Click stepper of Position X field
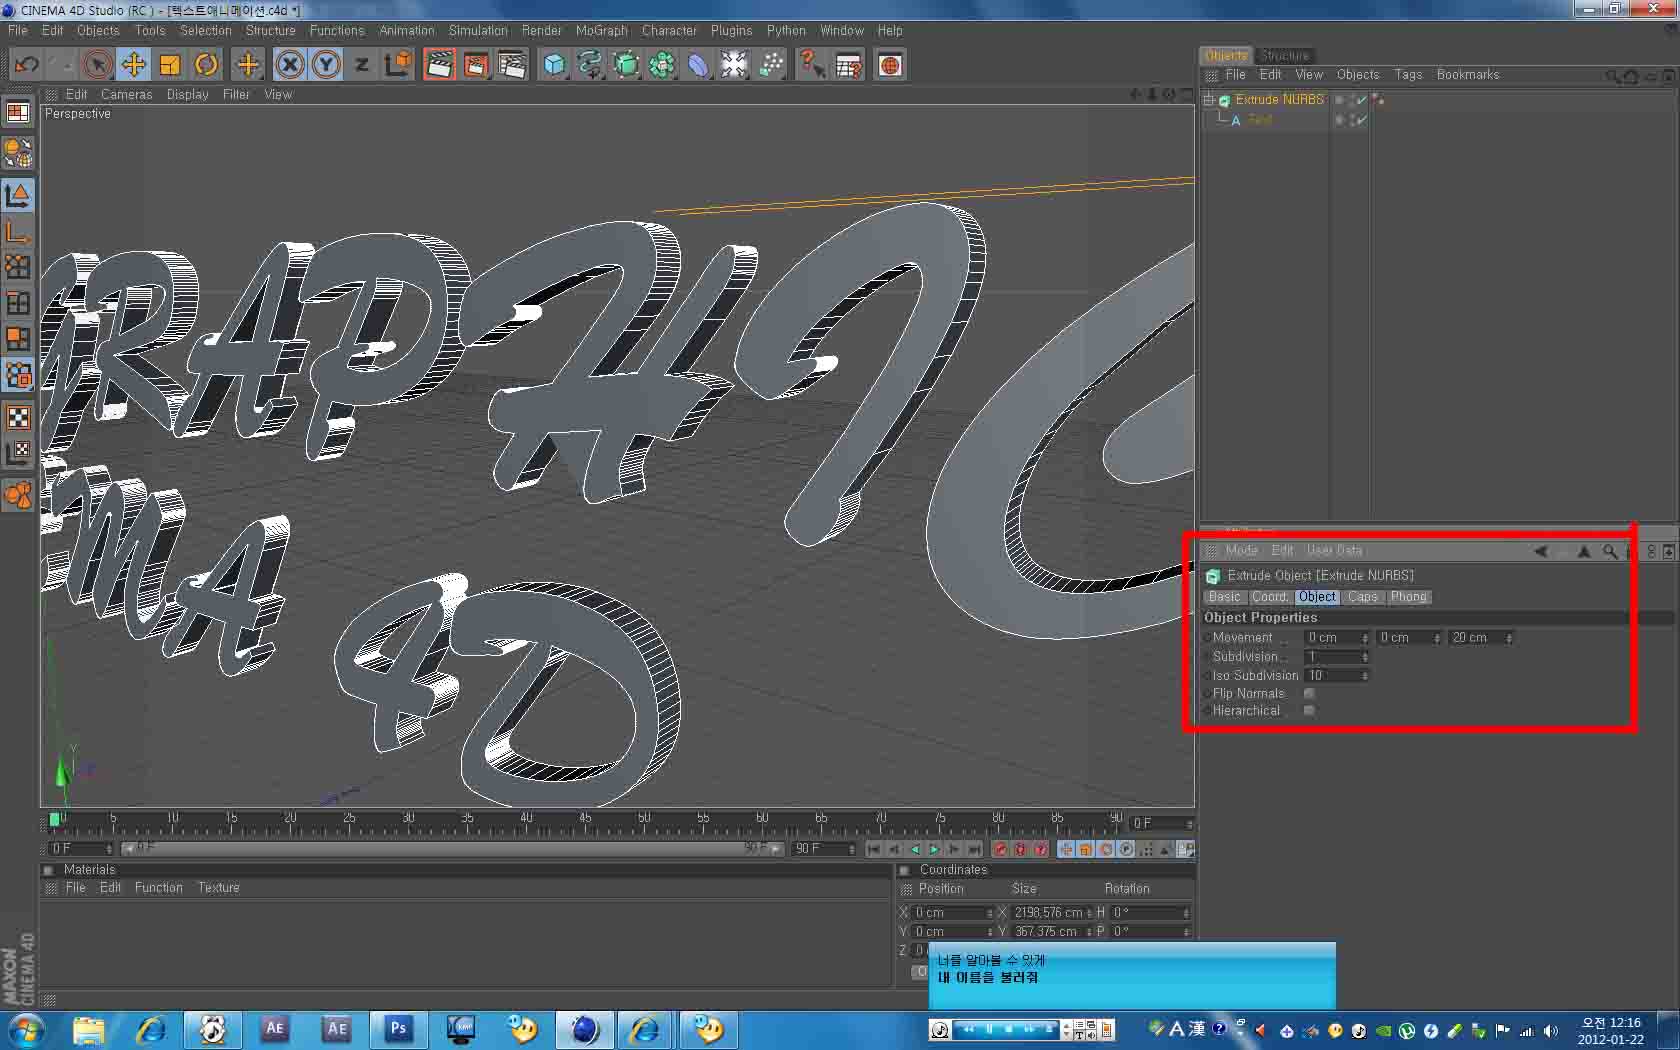The image size is (1680, 1050). pyautogui.click(x=990, y=913)
